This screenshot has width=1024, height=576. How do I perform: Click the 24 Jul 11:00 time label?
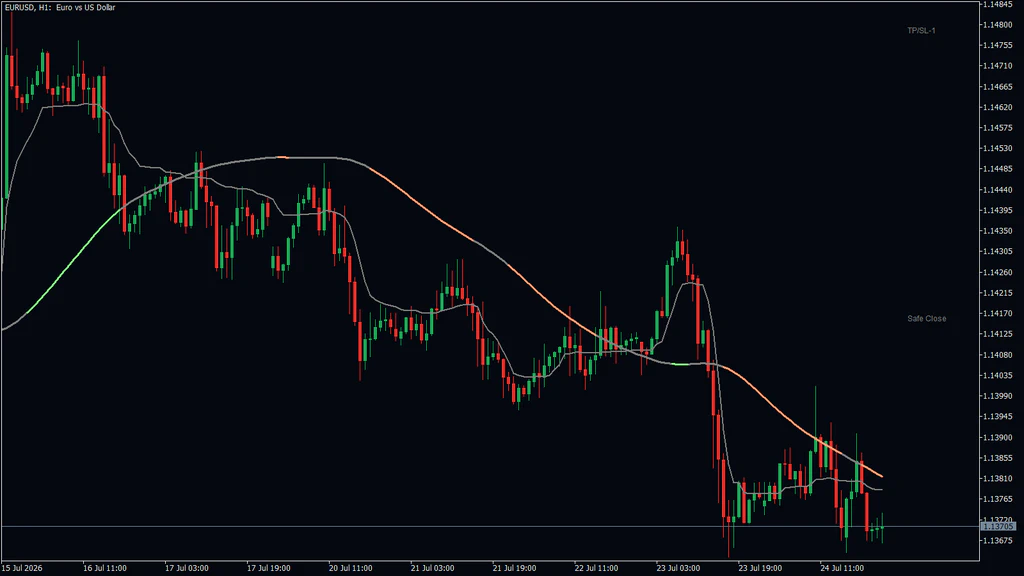pyautogui.click(x=842, y=568)
